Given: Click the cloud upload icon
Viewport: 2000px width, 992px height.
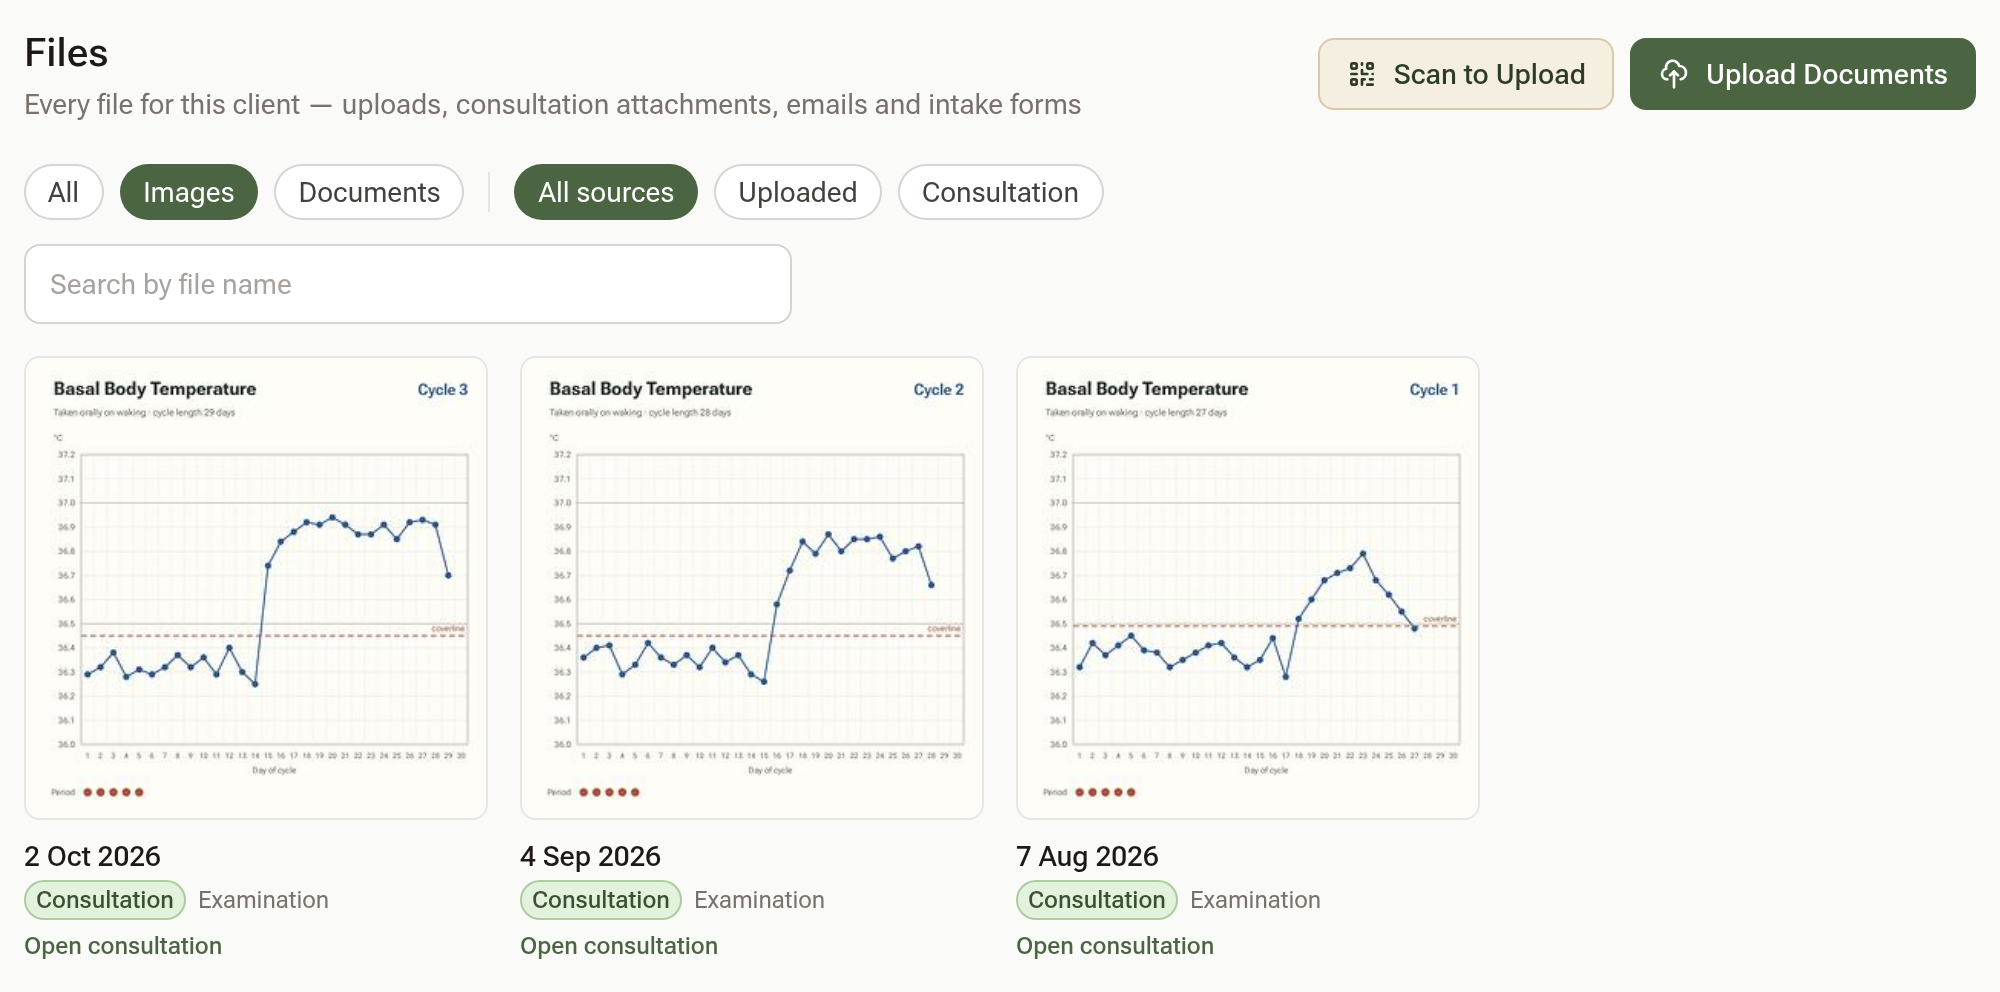Looking at the screenshot, I should 1674,74.
